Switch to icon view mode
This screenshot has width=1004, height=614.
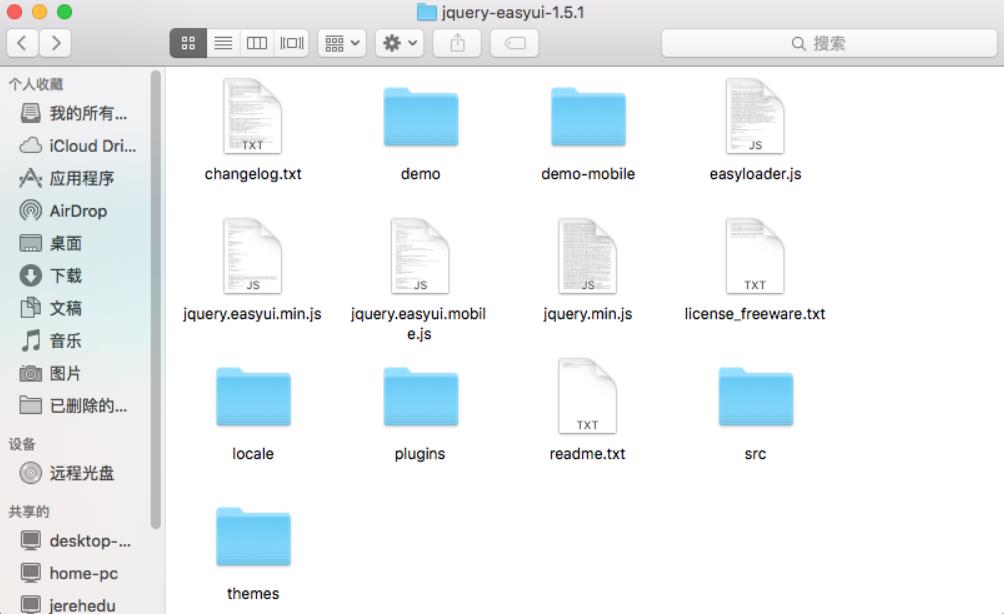tap(188, 43)
